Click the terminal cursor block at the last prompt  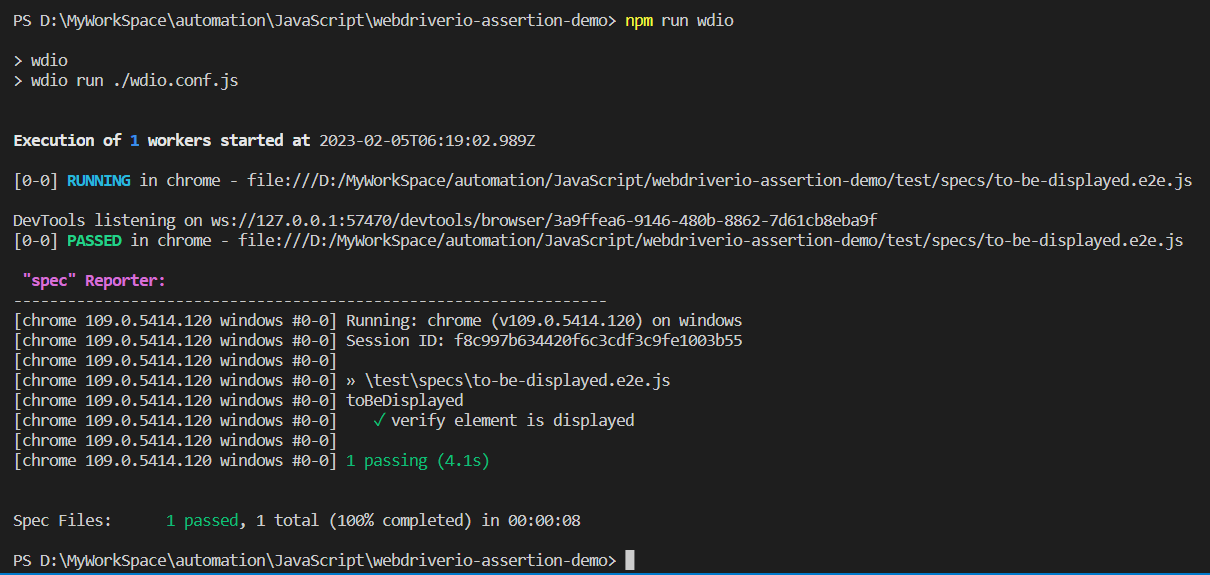pos(630,560)
